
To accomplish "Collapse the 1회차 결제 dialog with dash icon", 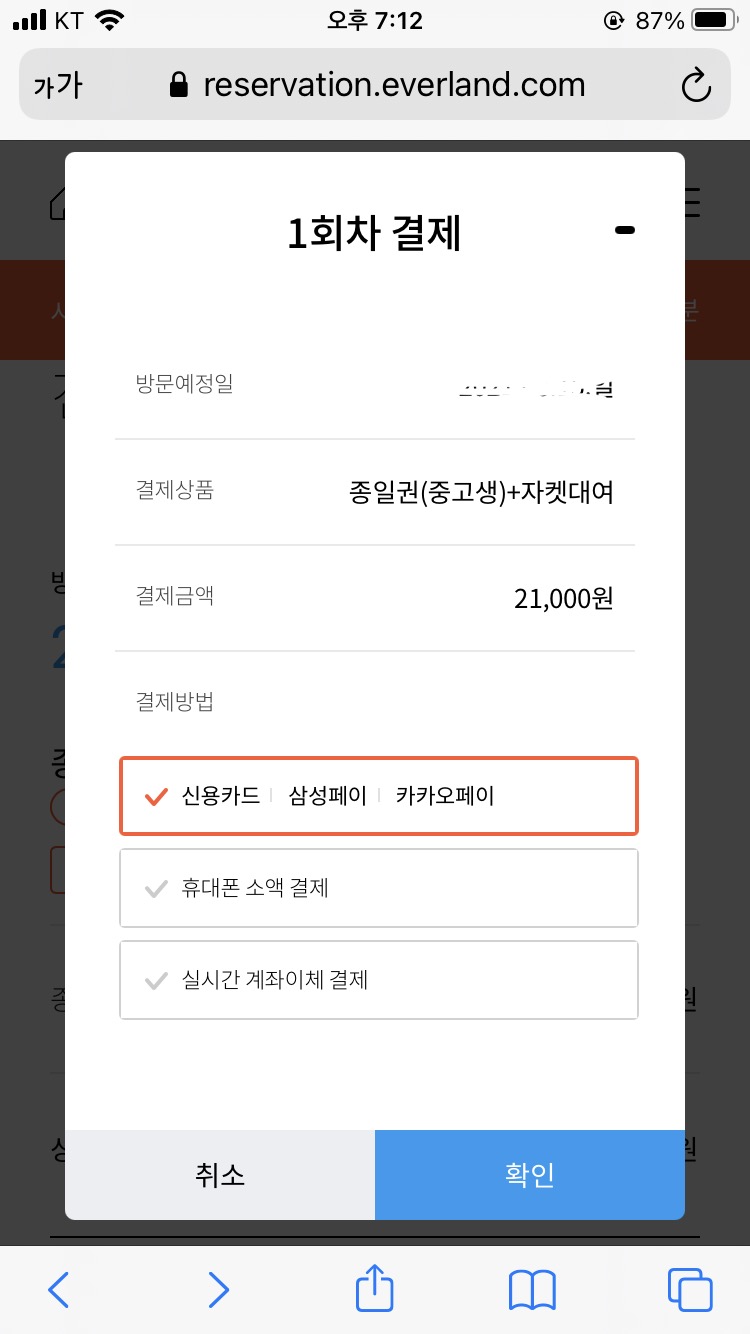I will [625, 231].
